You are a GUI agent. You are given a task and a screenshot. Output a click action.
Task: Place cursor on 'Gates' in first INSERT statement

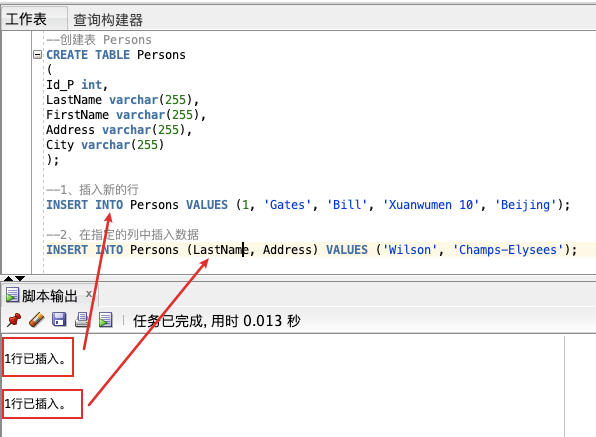pos(287,205)
